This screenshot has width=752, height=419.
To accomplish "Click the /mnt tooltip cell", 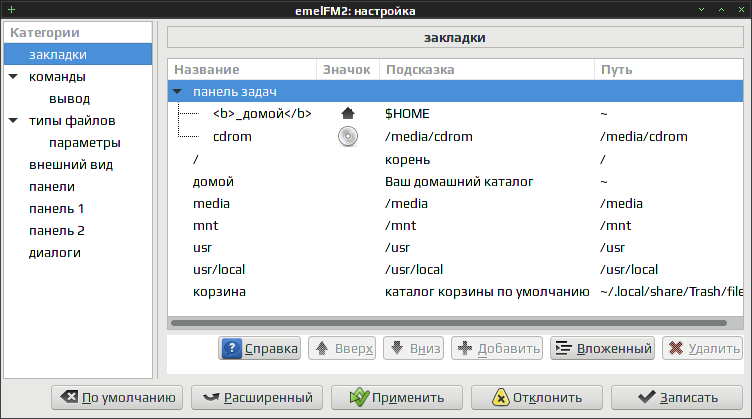I will (x=400, y=226).
